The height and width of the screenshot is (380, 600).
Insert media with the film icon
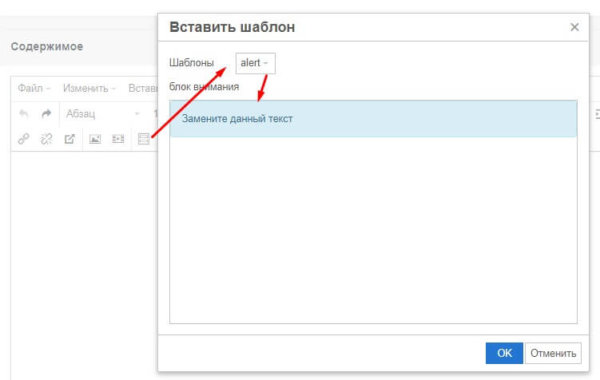[118, 139]
